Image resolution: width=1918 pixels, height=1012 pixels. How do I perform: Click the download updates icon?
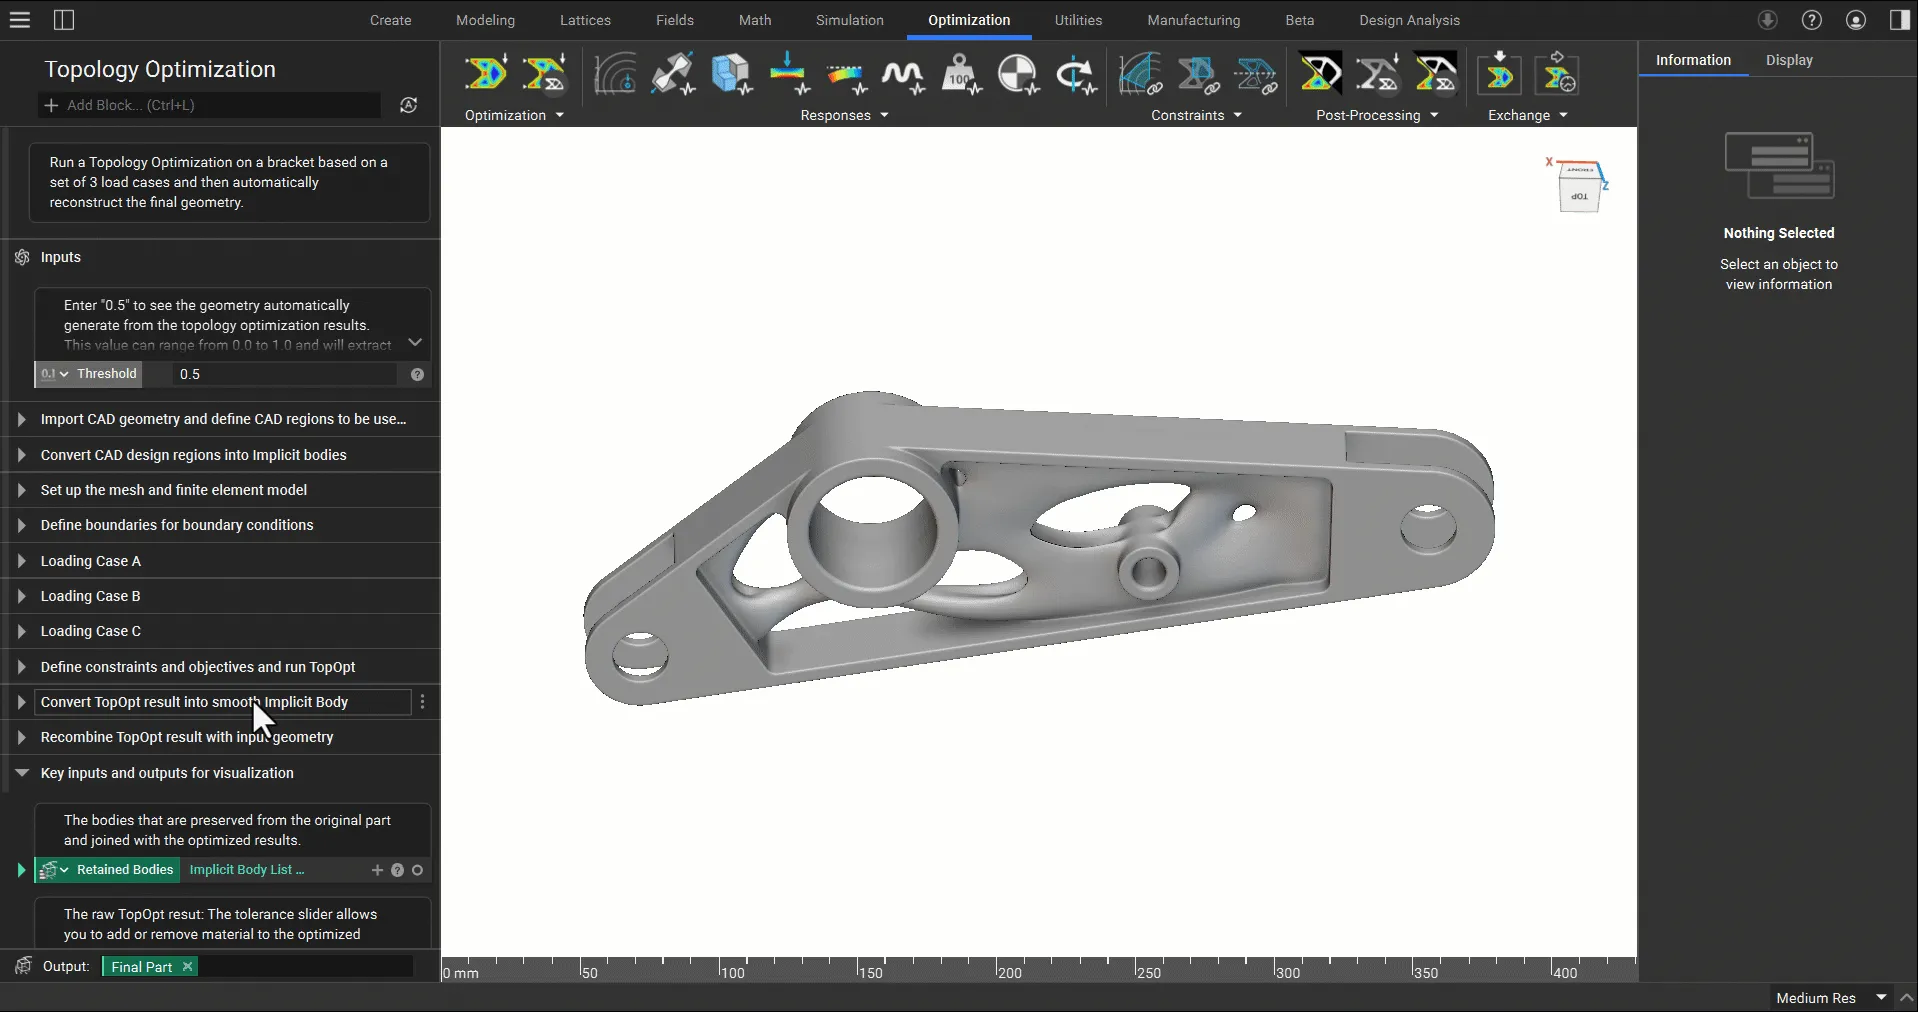(1768, 20)
